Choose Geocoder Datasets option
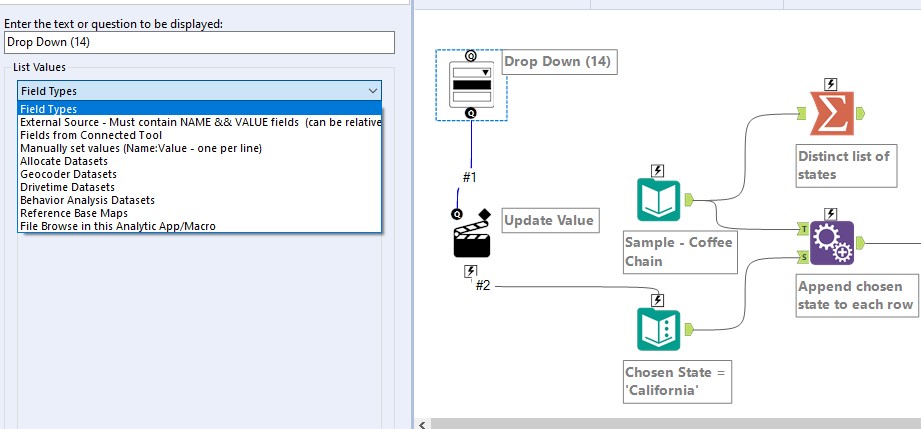The width and height of the screenshot is (921, 429). coord(200,174)
